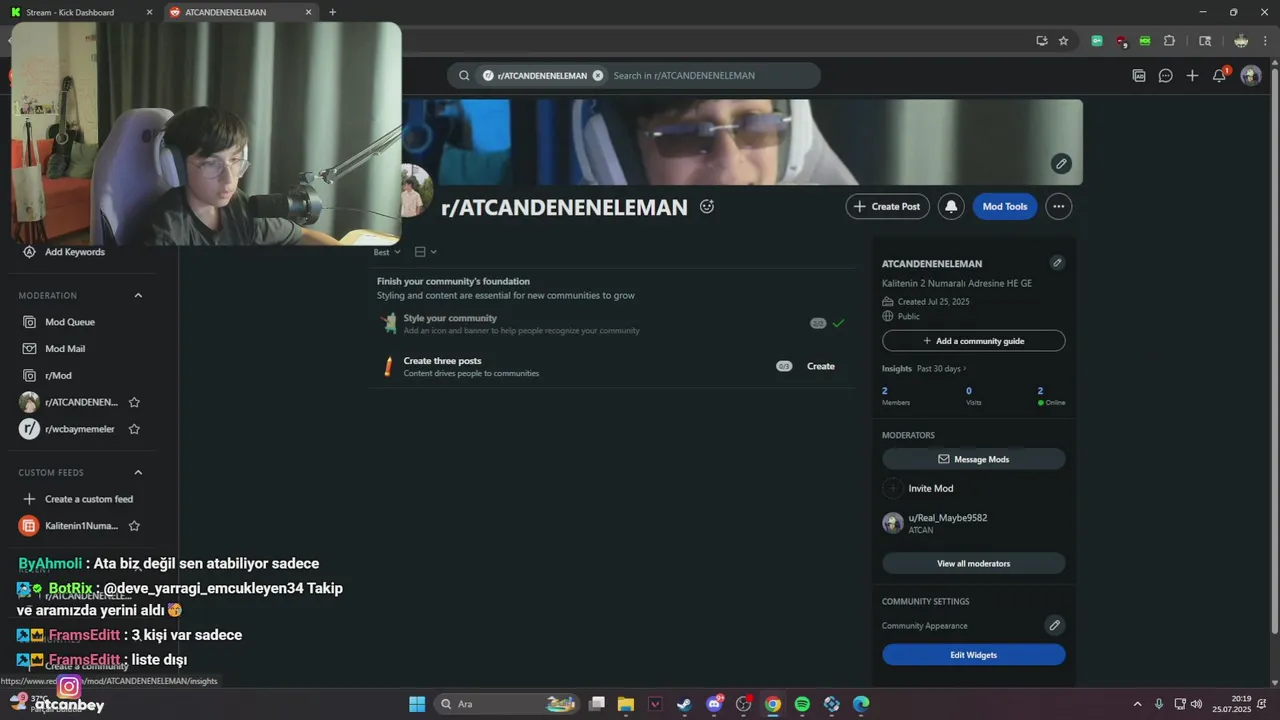Screen dimensions: 1280x720
Task: Open the Chrome extensions puzzle icon
Action: (x=1169, y=41)
